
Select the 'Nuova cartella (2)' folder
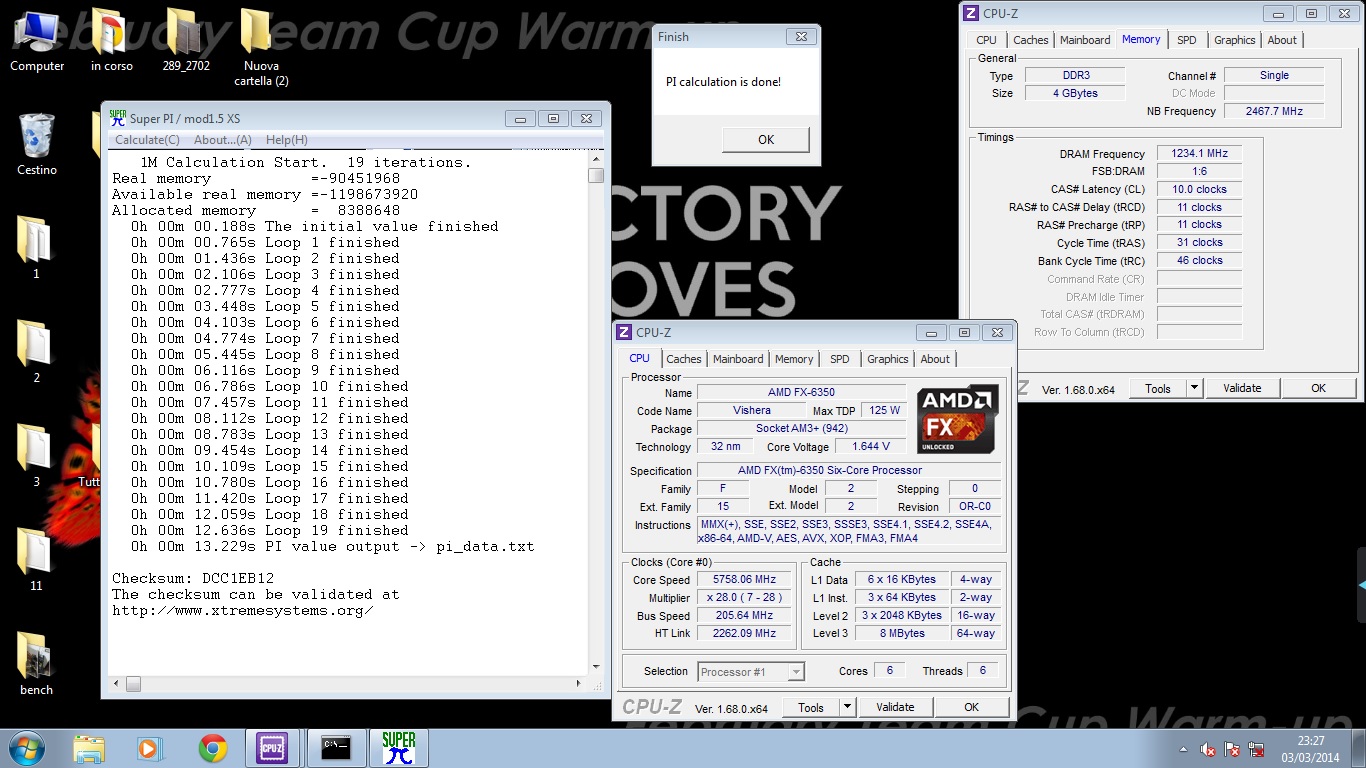(x=261, y=48)
